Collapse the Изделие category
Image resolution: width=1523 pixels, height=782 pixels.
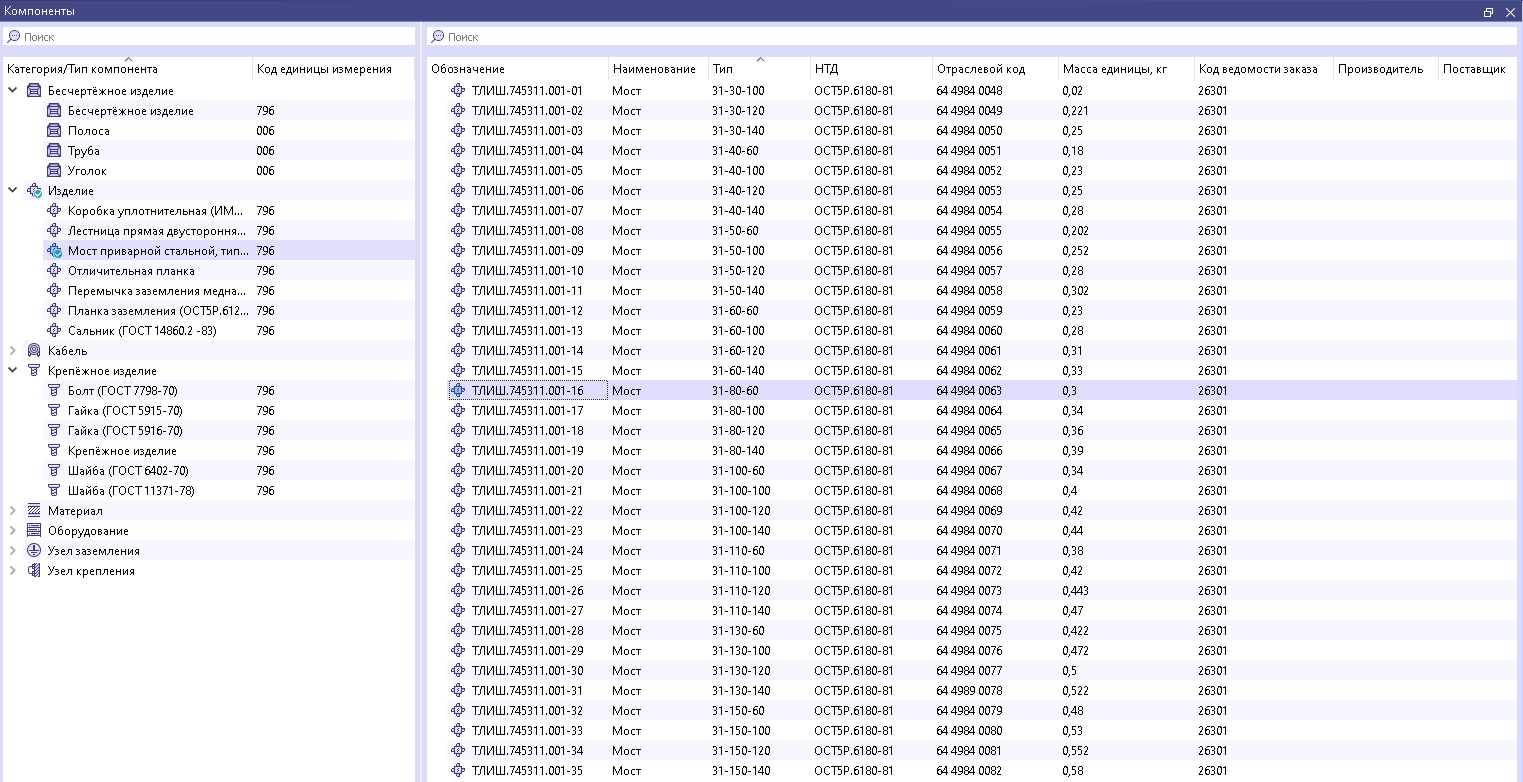pyautogui.click(x=12, y=191)
